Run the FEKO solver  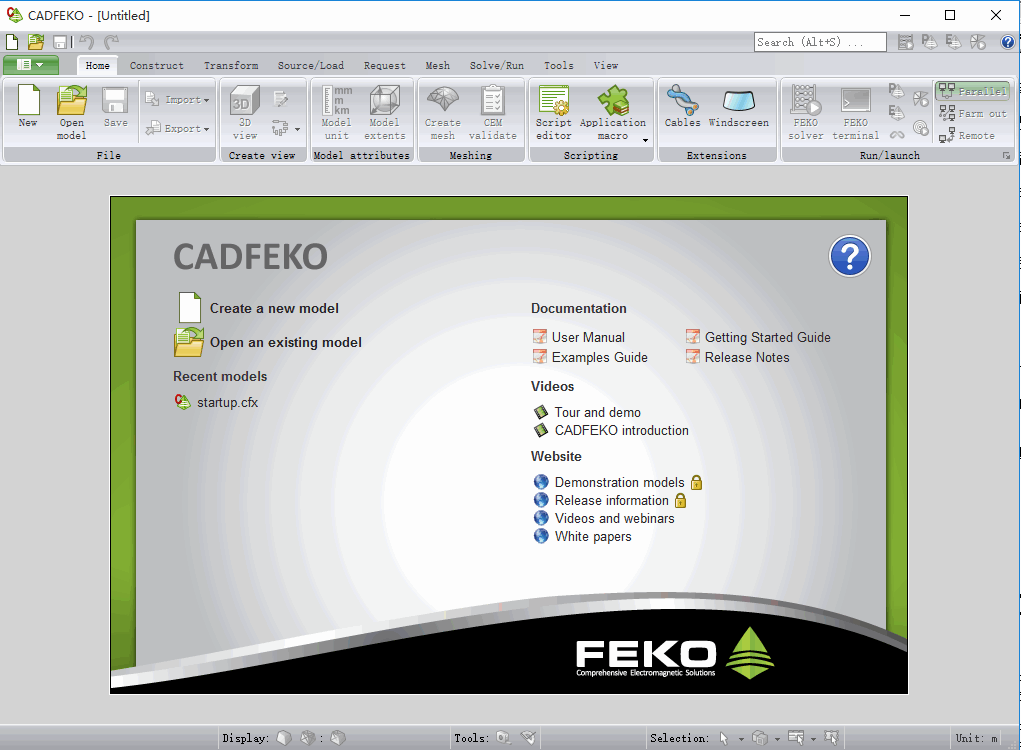[x=805, y=110]
